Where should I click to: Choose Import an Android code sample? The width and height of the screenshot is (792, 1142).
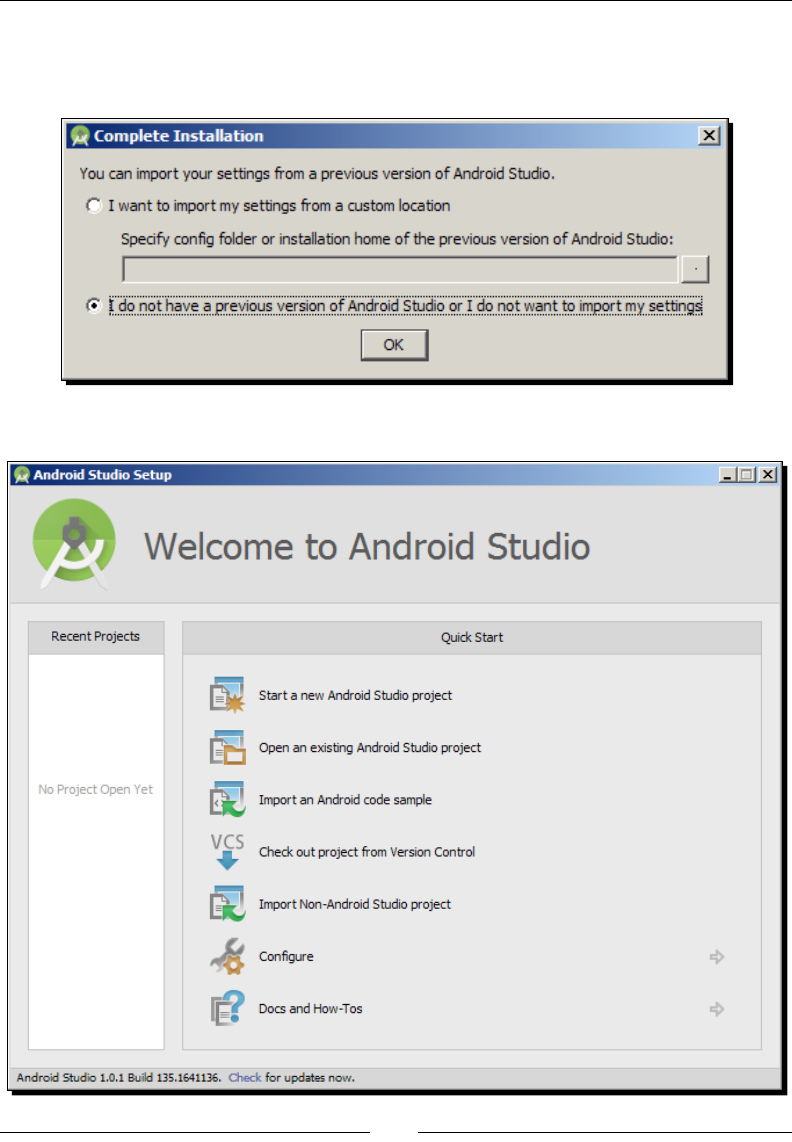tap(345, 800)
